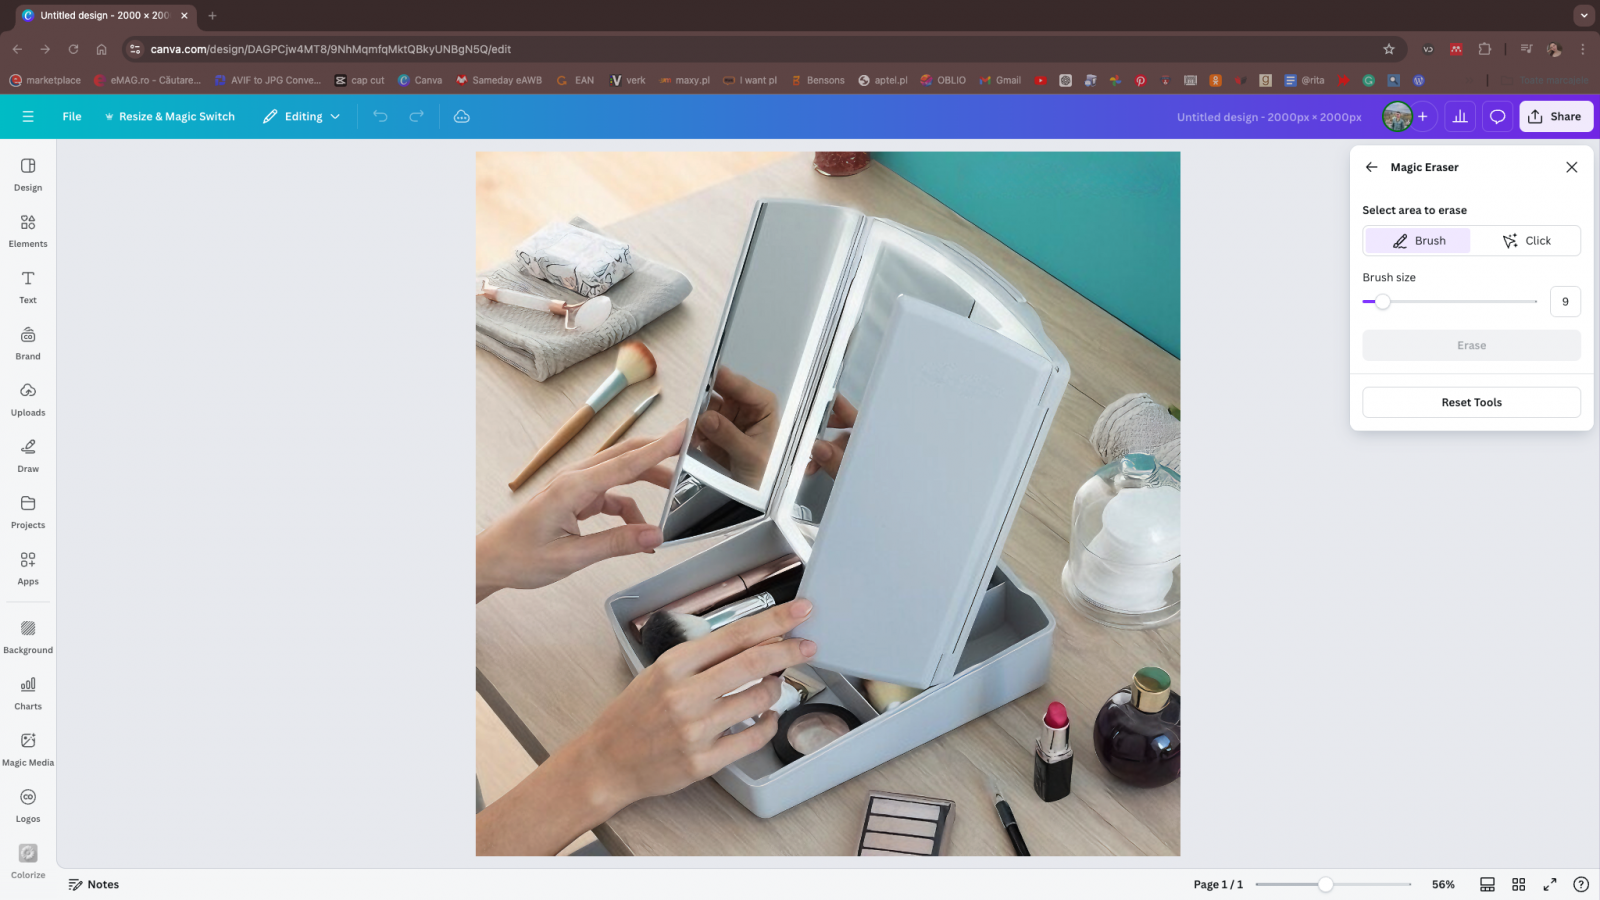Open the OBLIO bookmark
The width and height of the screenshot is (1600, 900).
[943, 80]
